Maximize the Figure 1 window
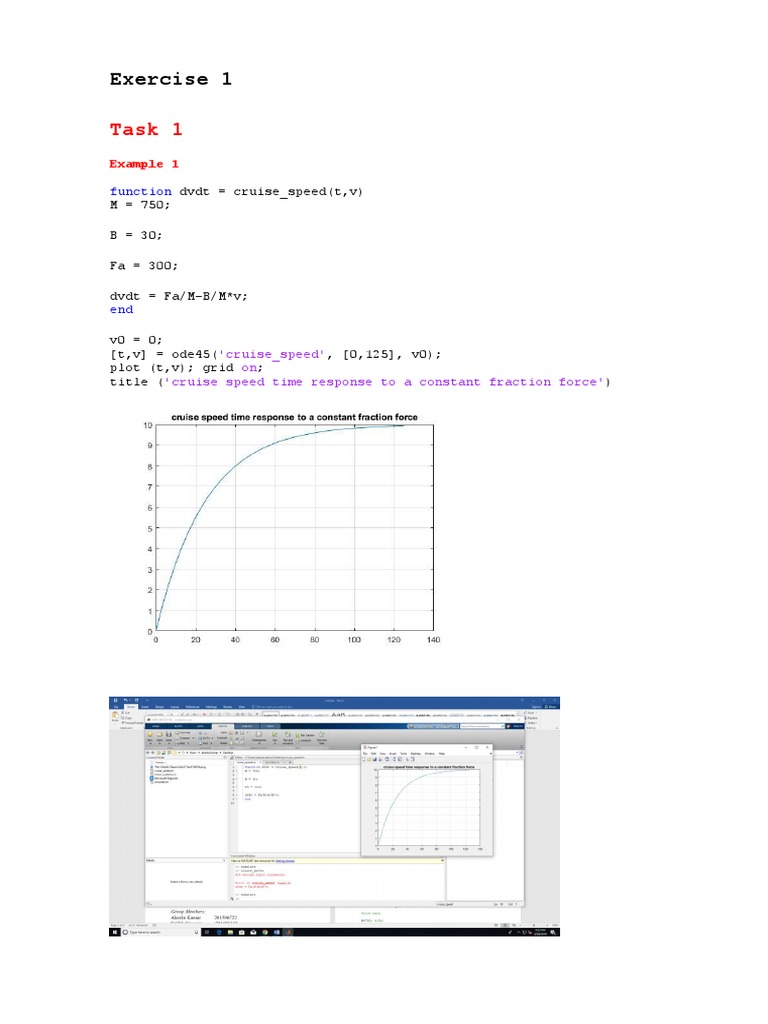The image size is (768, 1024). [478, 747]
